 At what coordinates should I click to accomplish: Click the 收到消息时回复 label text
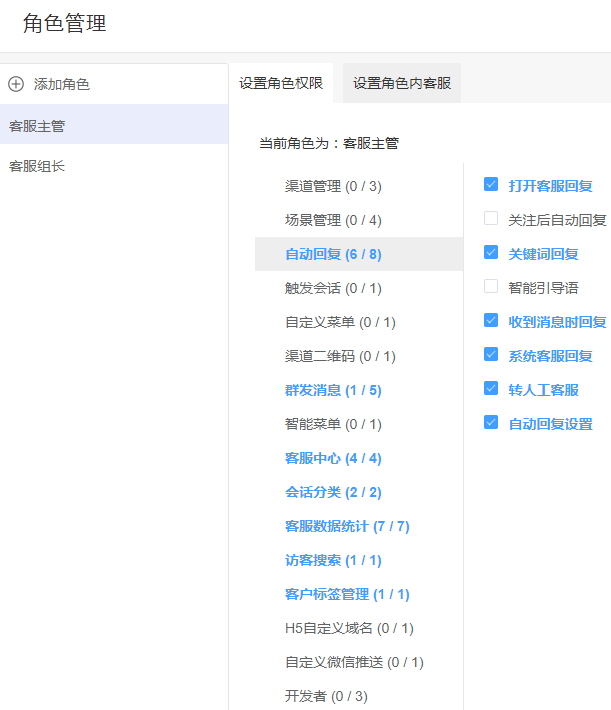tap(557, 322)
